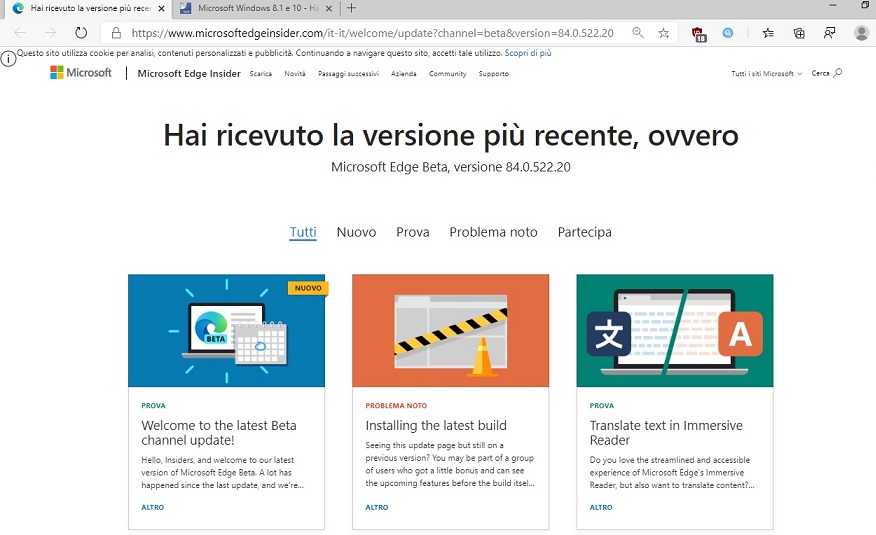Select the Partecipa filter tab
This screenshot has width=876, height=535.
[x=584, y=232]
